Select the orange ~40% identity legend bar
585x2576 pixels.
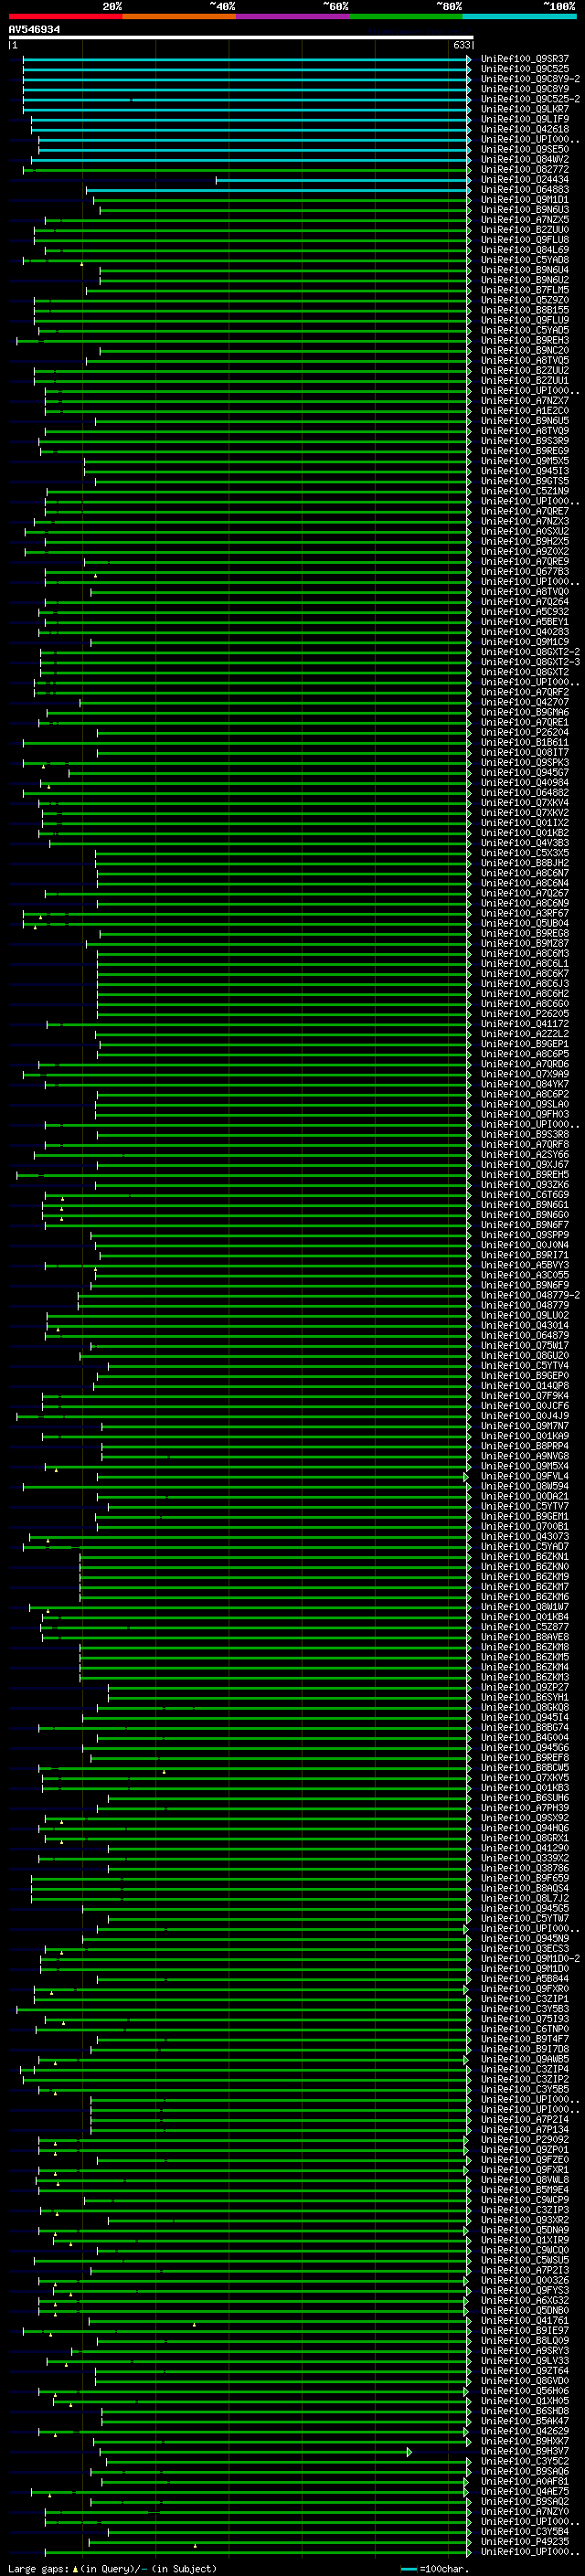click(x=179, y=16)
